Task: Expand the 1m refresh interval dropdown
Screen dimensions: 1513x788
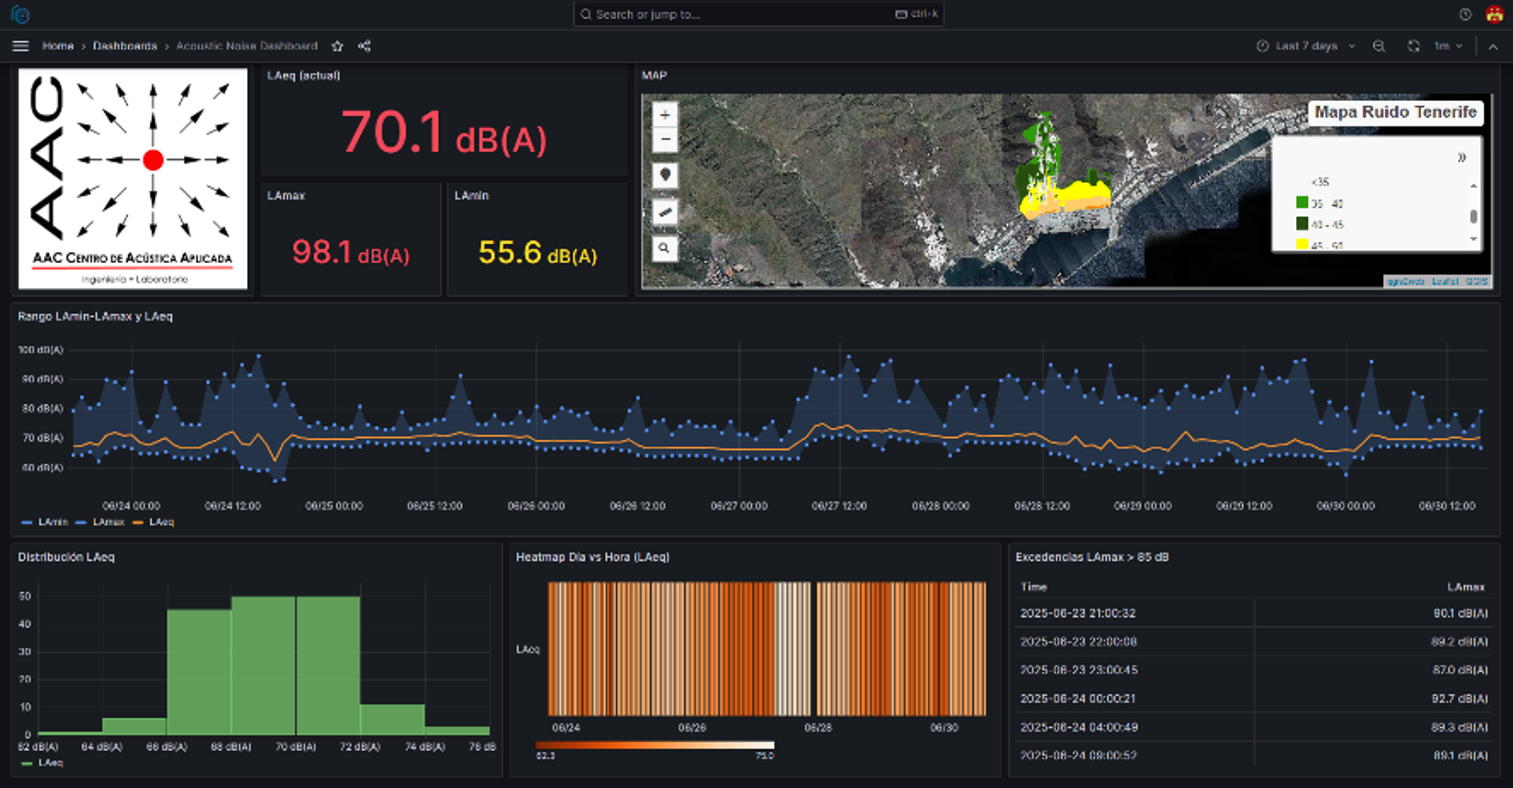Action: pos(1448,46)
